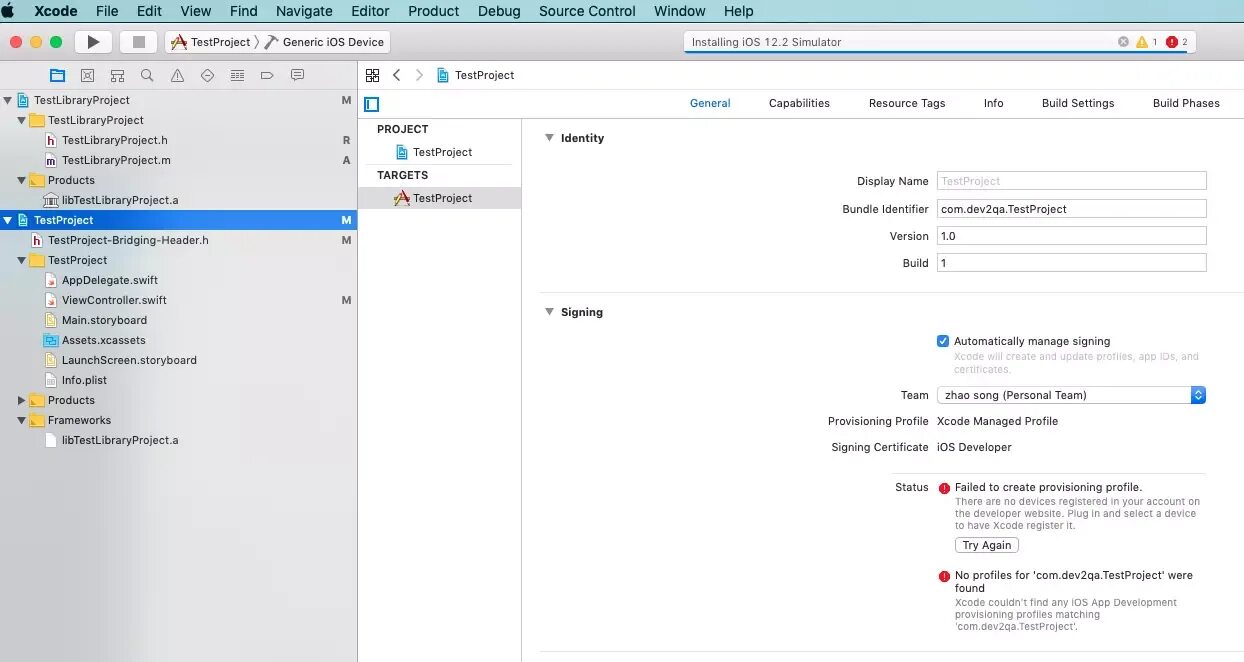This screenshot has width=1244, height=662.
Task: Open TestLibraryProject.h file
Action: point(114,140)
